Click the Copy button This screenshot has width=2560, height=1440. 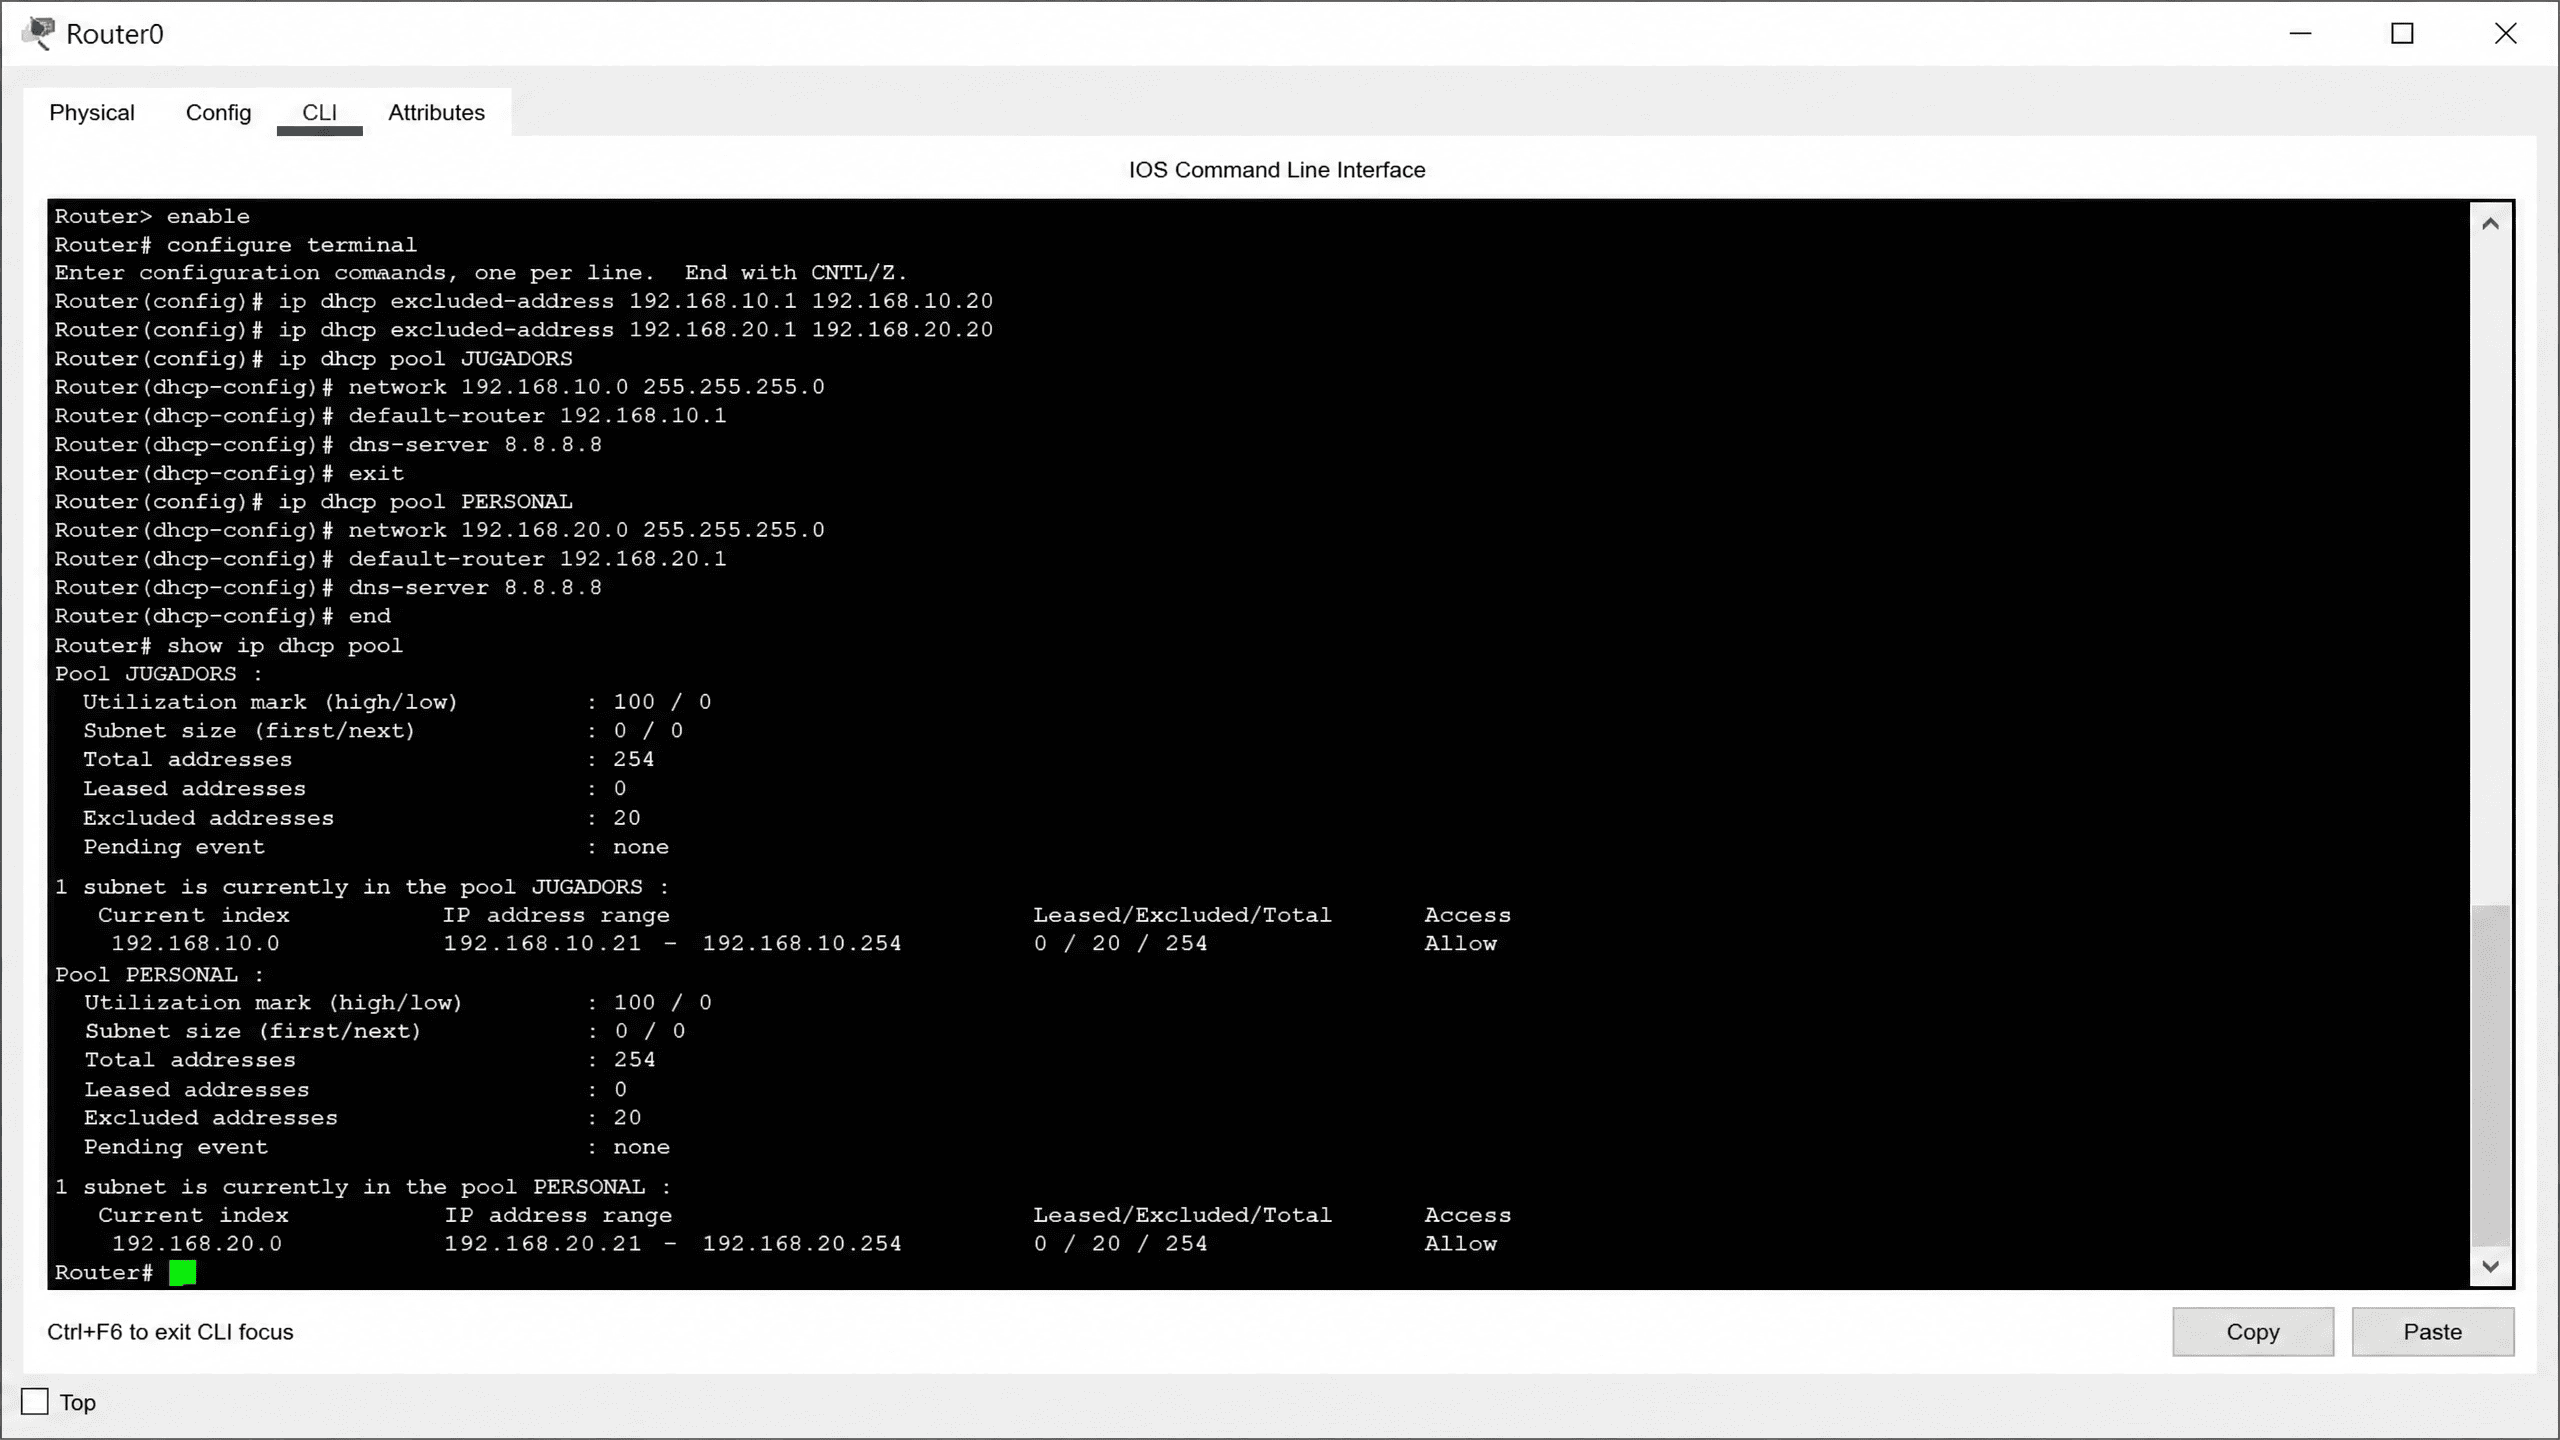2253,1331
